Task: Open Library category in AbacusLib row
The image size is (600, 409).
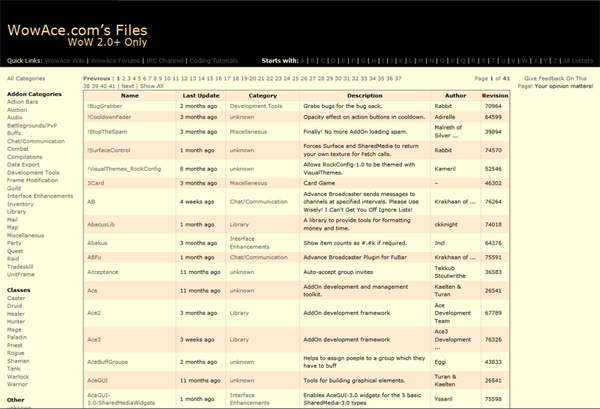Action: (239, 225)
